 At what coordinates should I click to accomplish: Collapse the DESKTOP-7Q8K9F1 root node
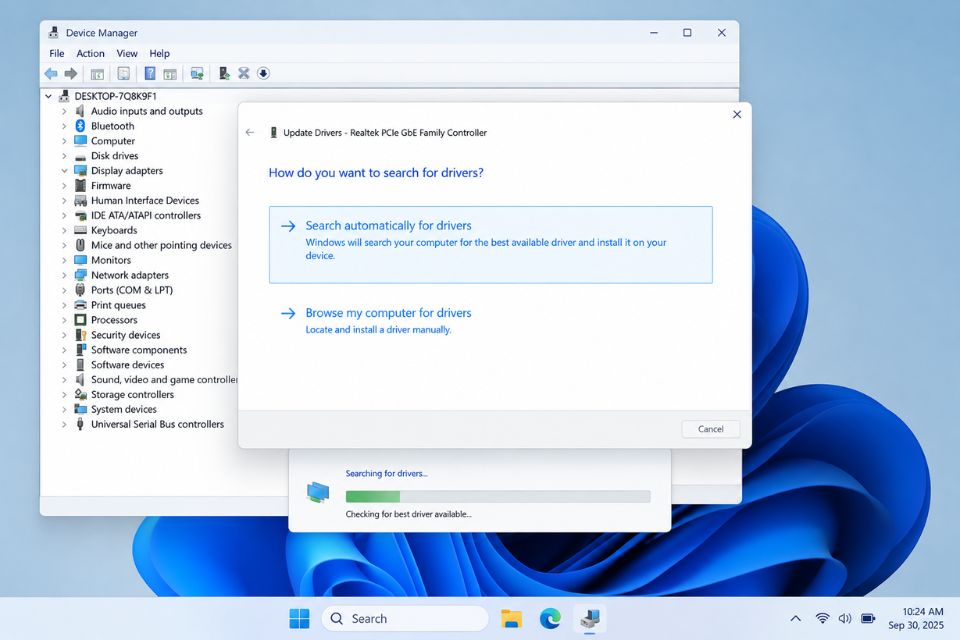point(48,96)
